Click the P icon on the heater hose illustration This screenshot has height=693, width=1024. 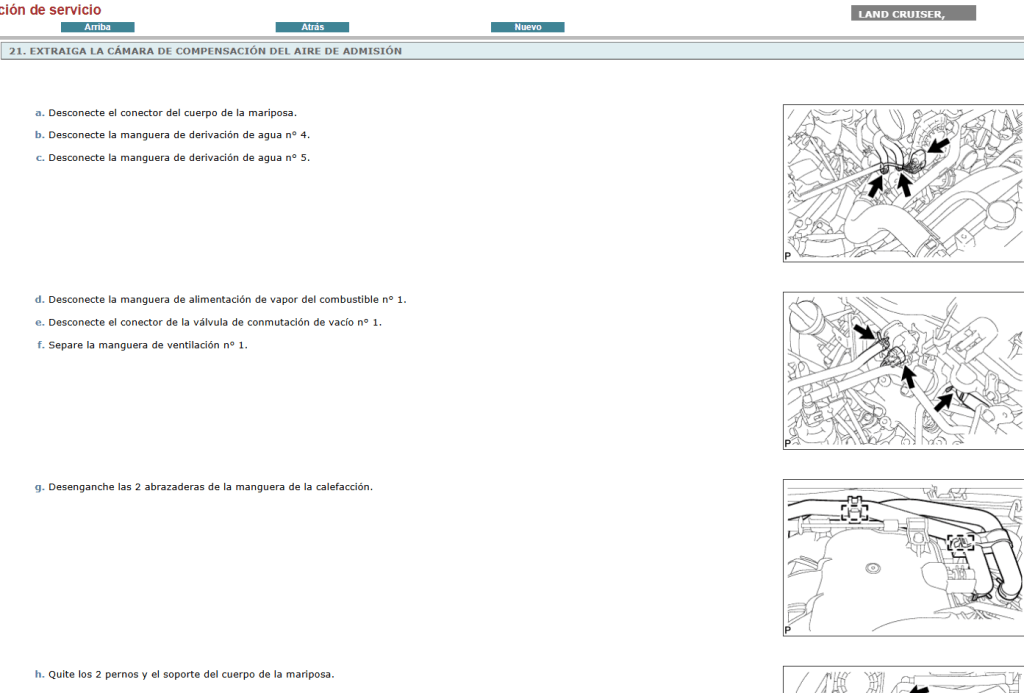tap(787, 630)
